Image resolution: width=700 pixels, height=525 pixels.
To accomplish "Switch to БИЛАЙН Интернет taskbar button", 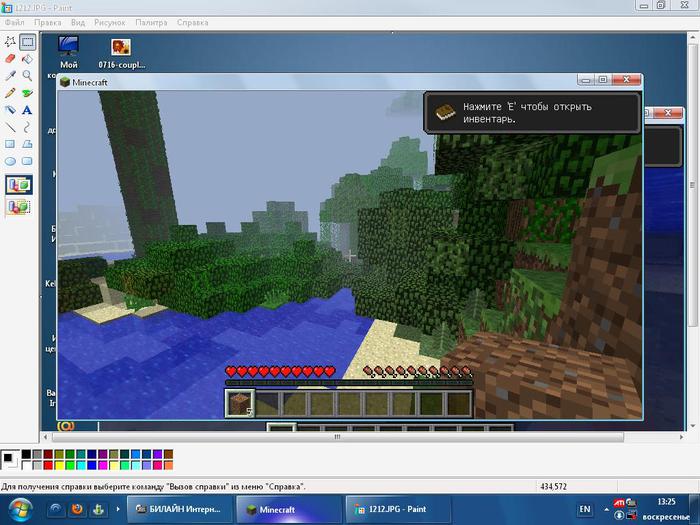I will (x=179, y=509).
